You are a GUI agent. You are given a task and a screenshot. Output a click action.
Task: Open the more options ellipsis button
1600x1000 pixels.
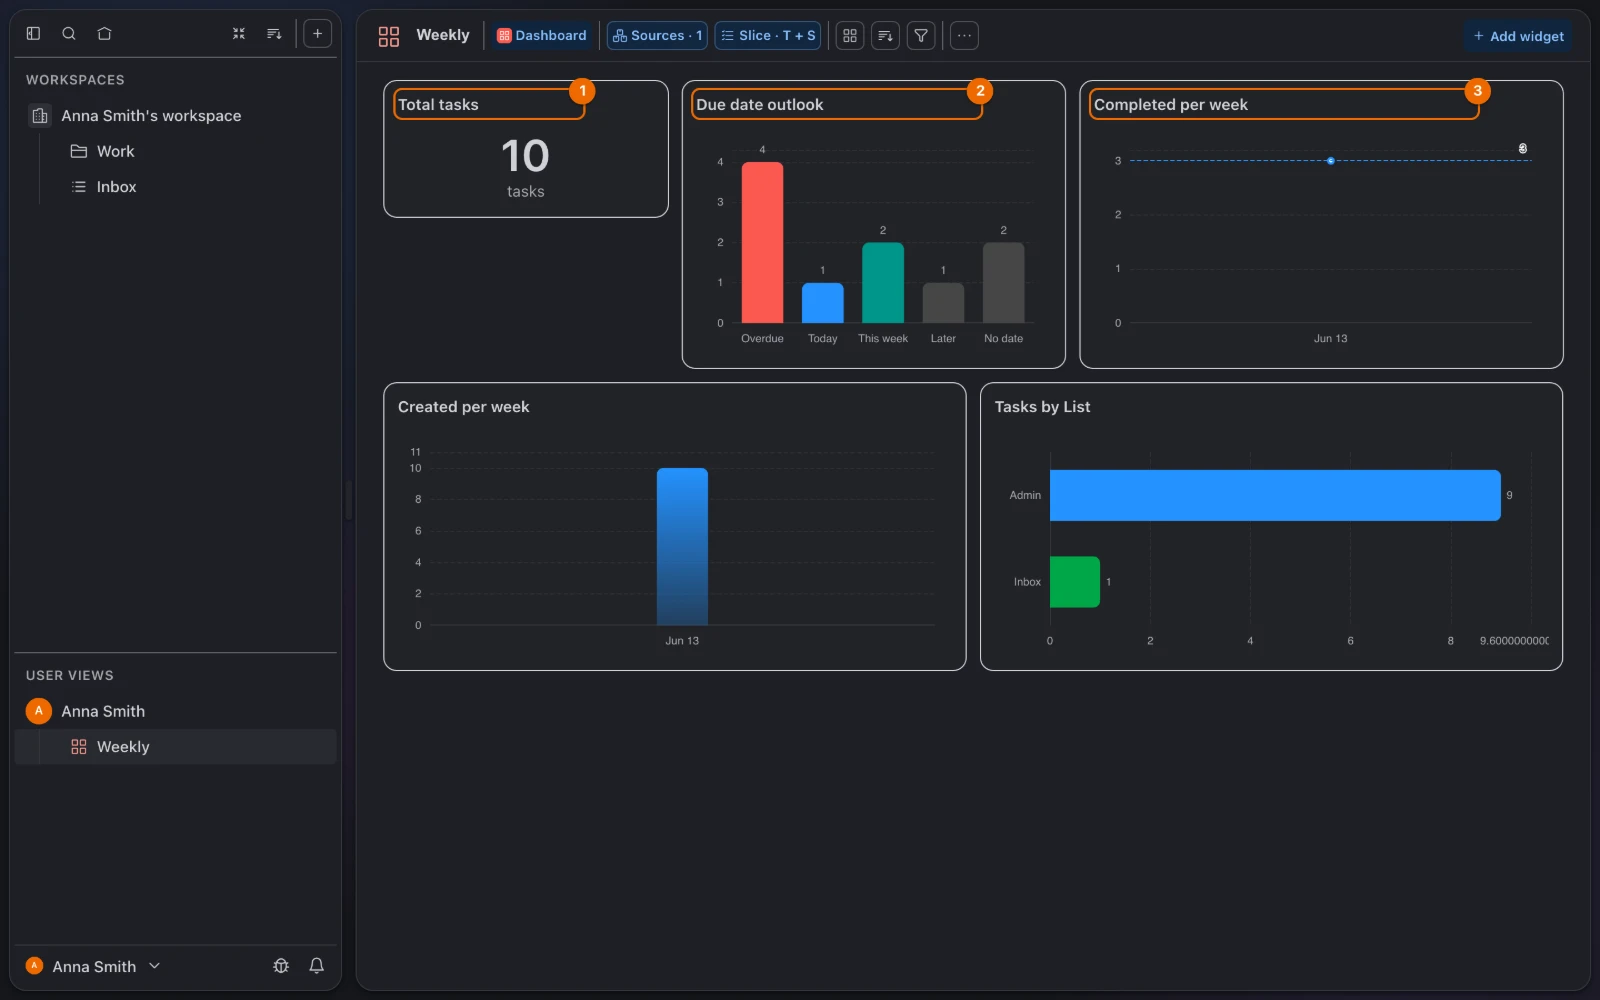[964, 35]
